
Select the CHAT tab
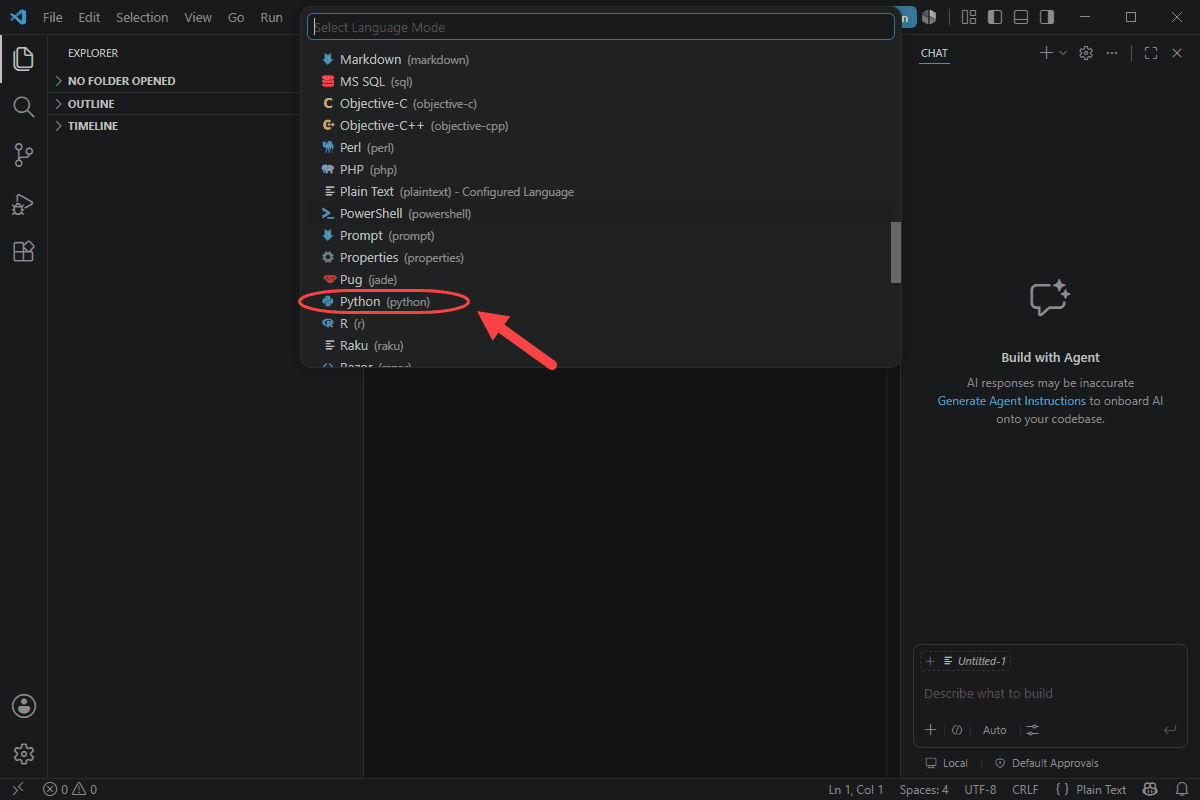934,53
